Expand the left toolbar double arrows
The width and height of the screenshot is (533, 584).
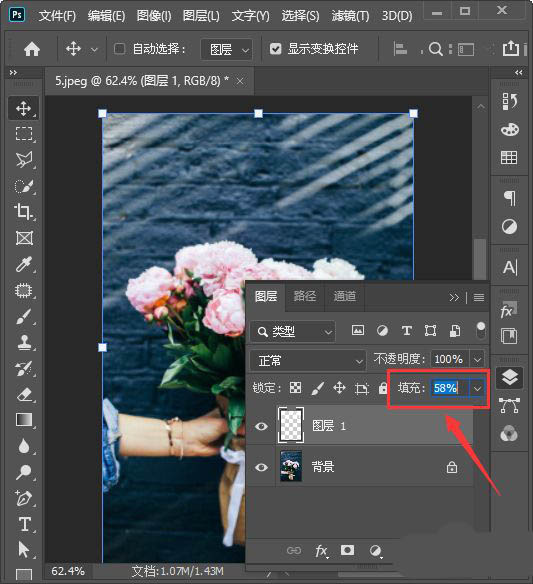13,72
